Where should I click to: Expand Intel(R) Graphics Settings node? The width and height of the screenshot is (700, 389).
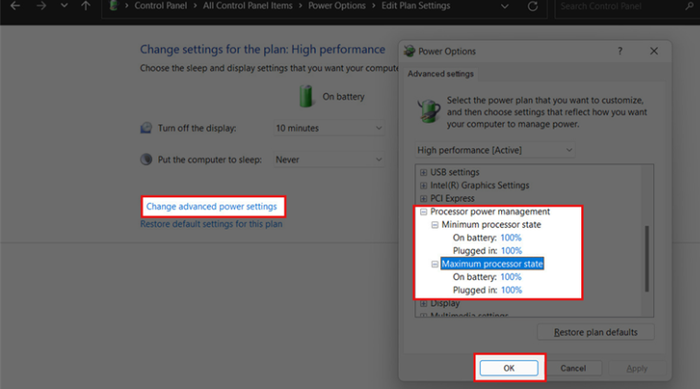tap(423, 185)
